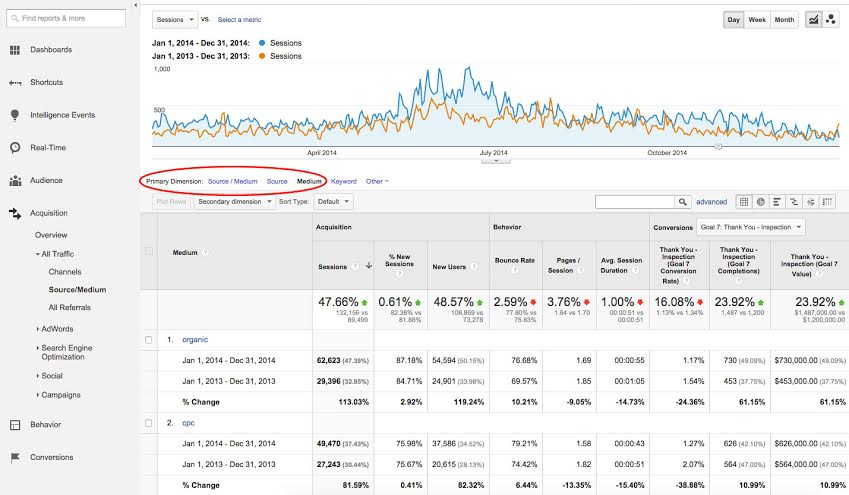Viewport: 849px width, 495px height.
Task: Switch graph interval to Week
Action: pos(757,20)
